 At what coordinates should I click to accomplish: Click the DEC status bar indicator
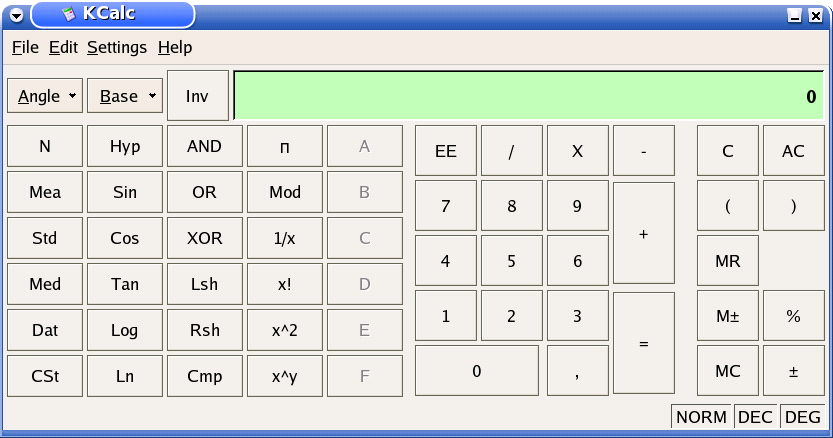tap(755, 417)
